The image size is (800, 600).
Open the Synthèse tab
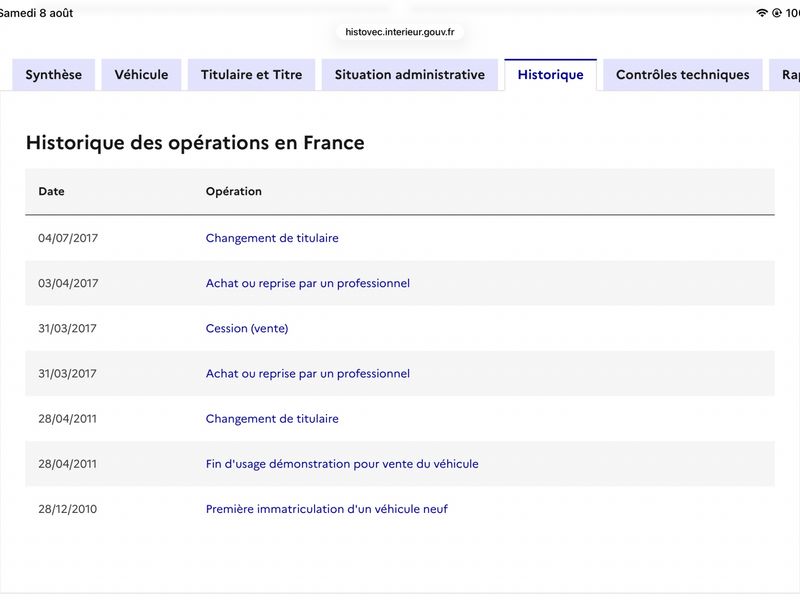[x=54, y=74]
